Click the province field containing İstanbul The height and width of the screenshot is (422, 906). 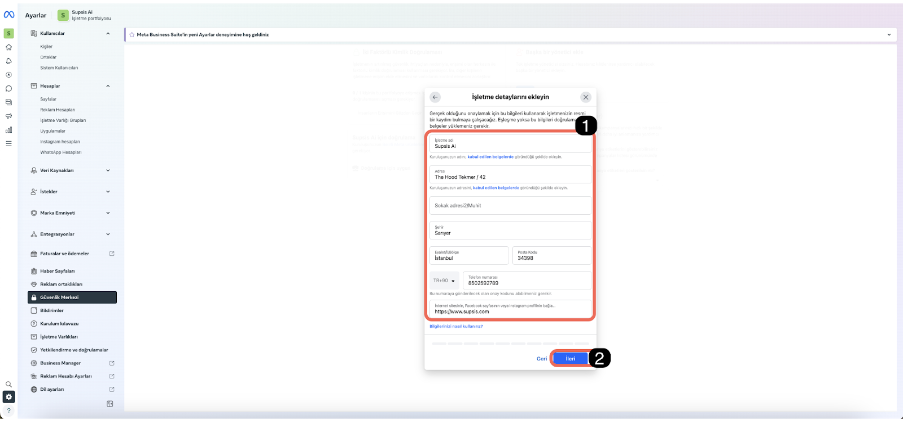pos(469,256)
